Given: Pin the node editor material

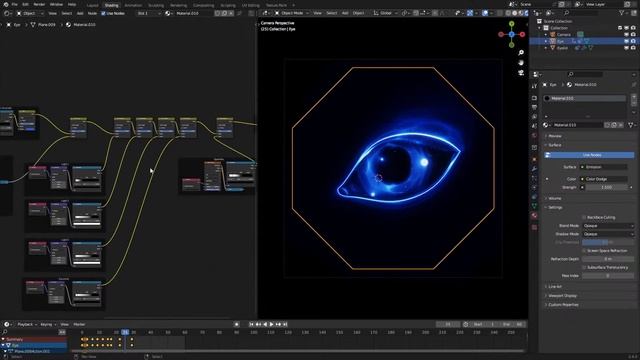Looking at the screenshot, I should tap(239, 13).
